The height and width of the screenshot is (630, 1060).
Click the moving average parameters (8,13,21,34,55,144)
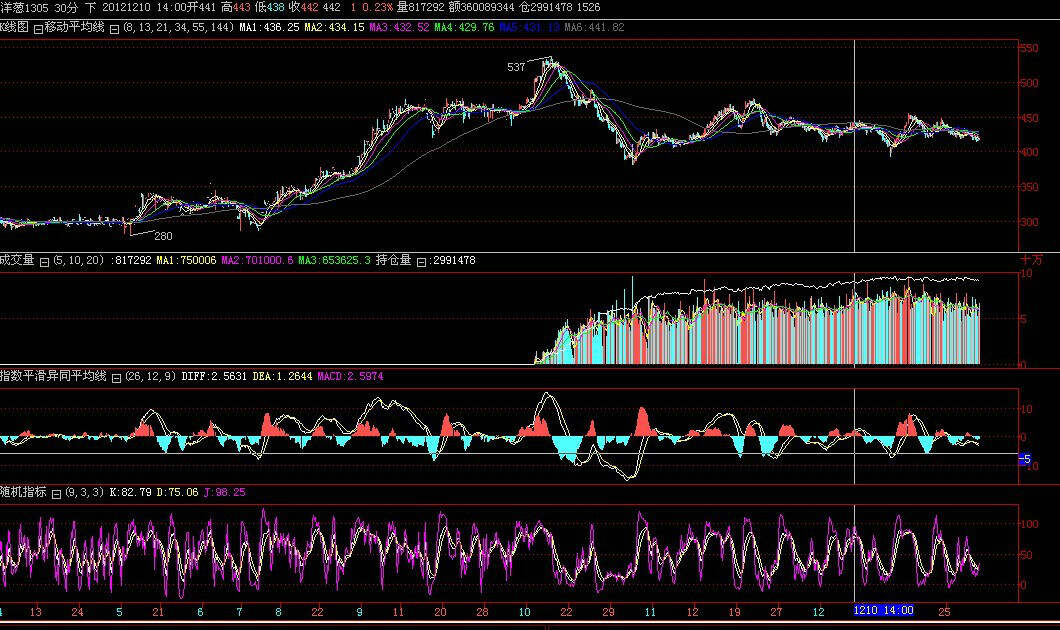(x=178, y=28)
